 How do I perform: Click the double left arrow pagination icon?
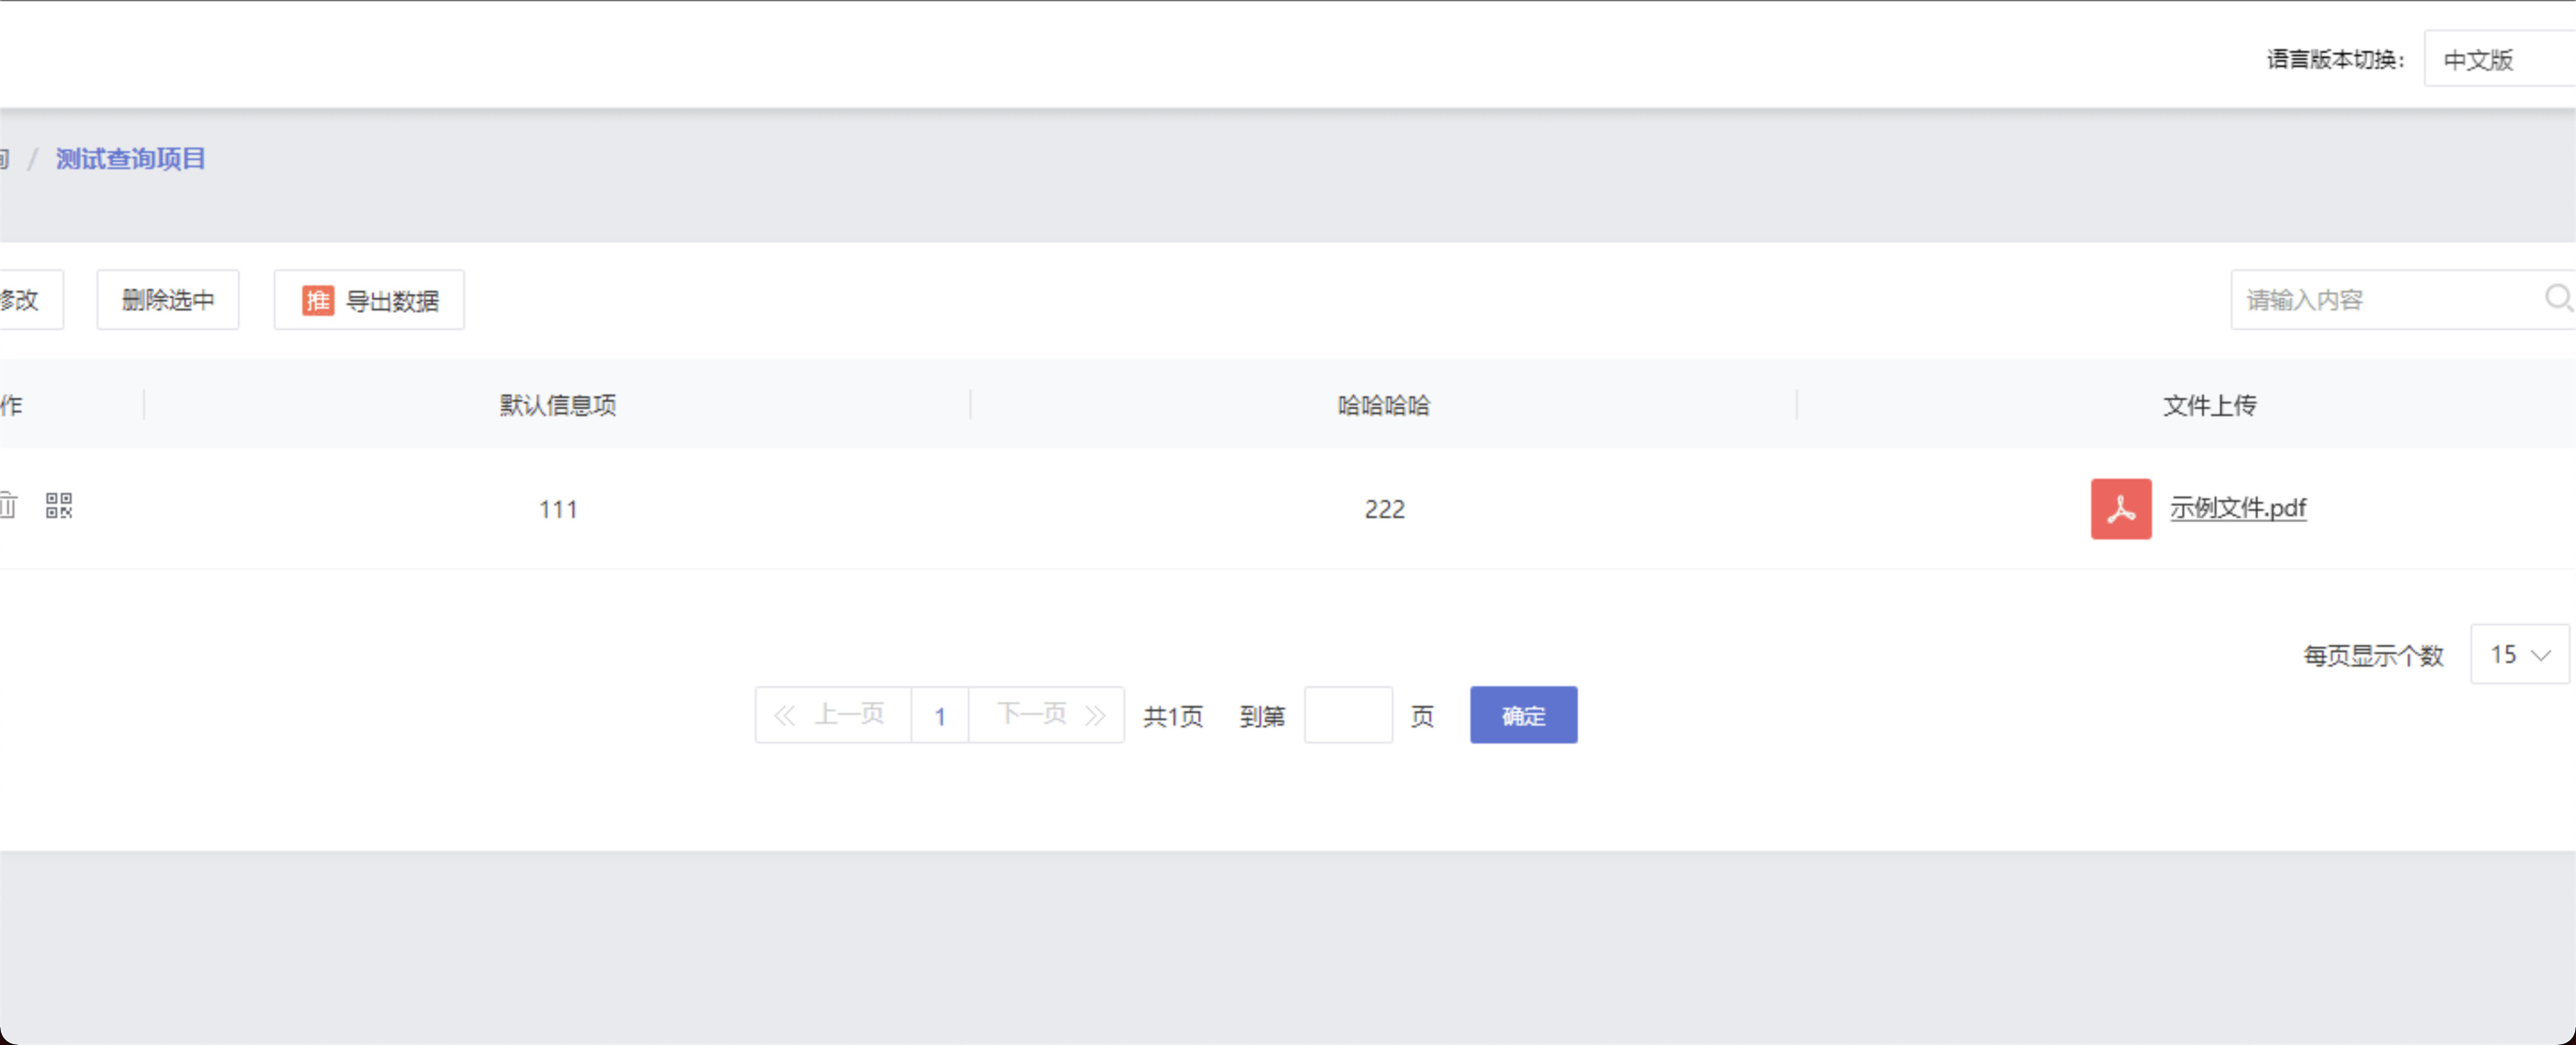pyautogui.click(x=784, y=715)
